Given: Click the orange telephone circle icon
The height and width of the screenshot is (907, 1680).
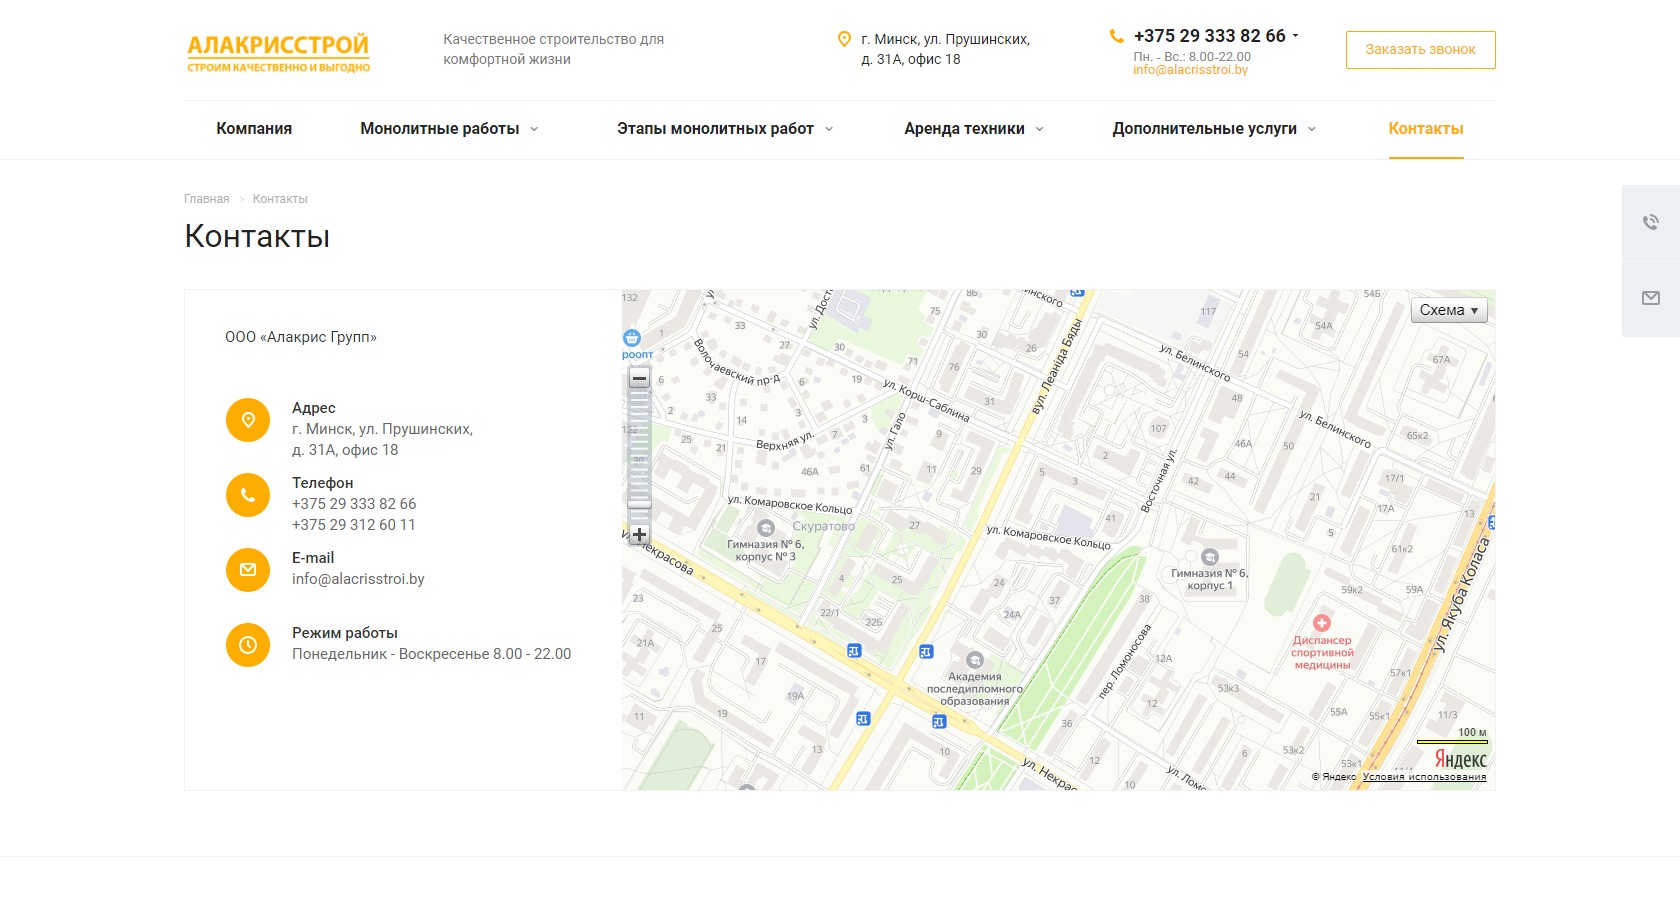Looking at the screenshot, I should (248, 495).
